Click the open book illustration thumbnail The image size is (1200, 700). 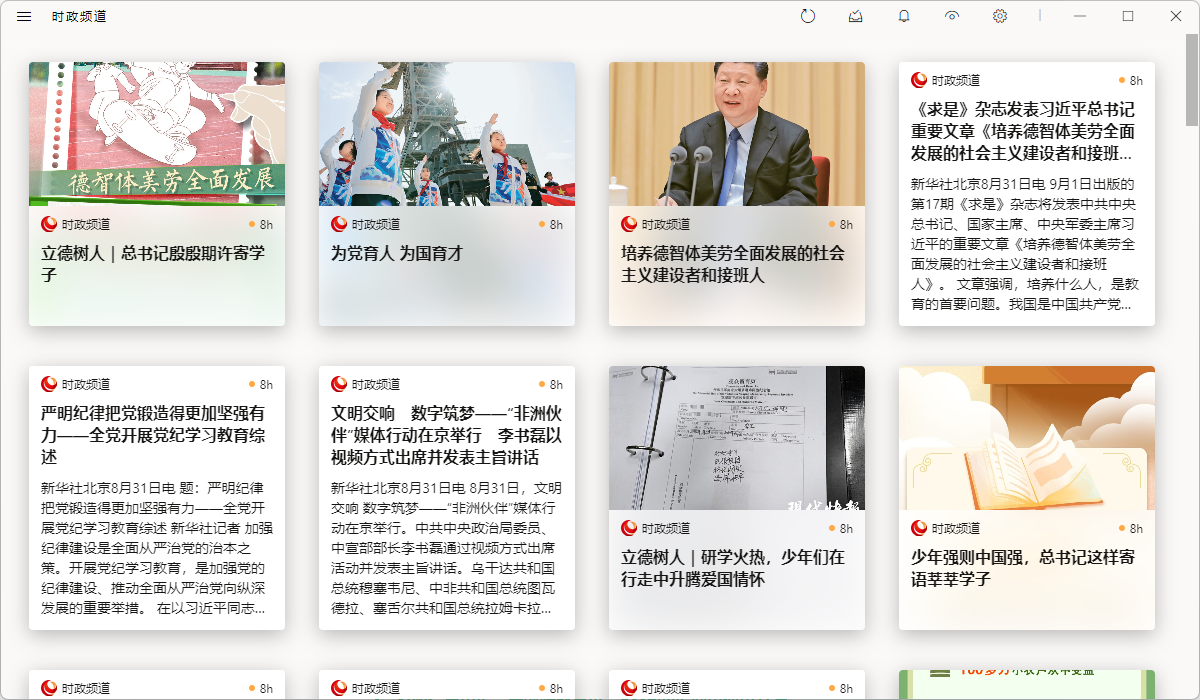point(1027,438)
